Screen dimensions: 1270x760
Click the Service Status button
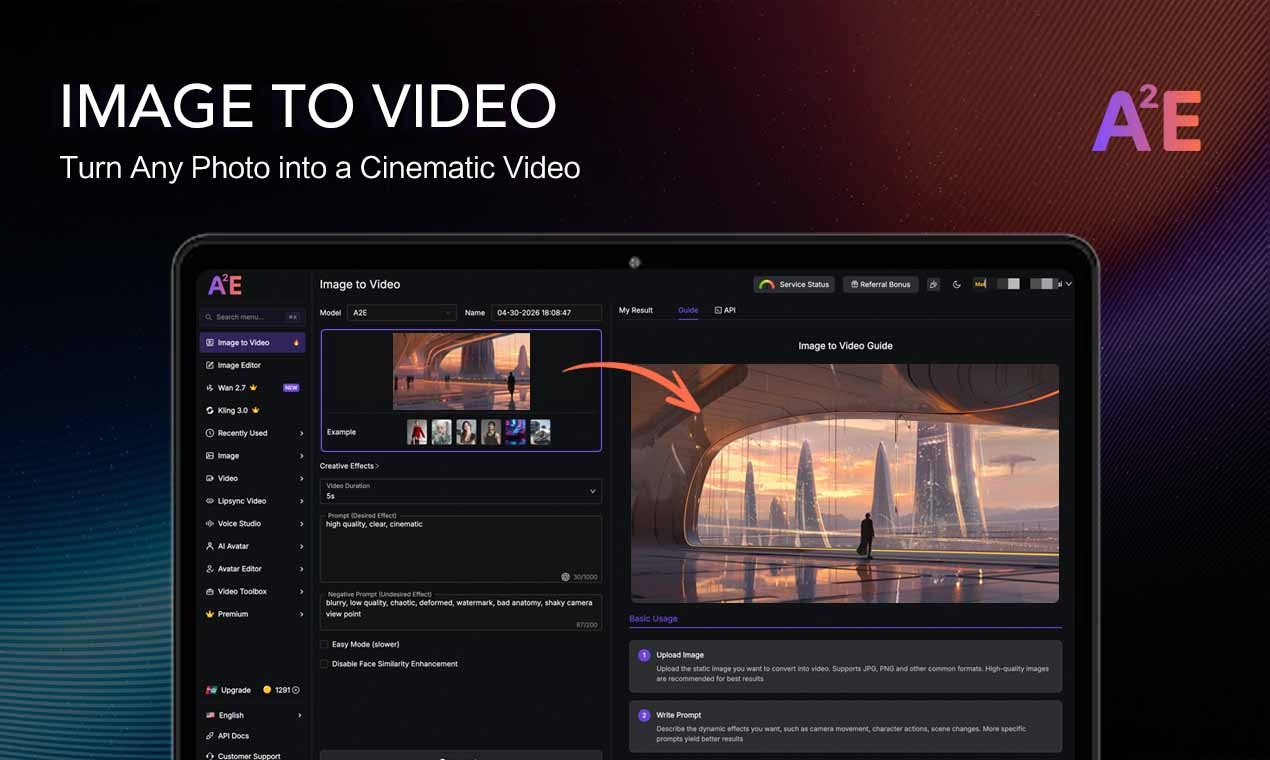(x=794, y=284)
